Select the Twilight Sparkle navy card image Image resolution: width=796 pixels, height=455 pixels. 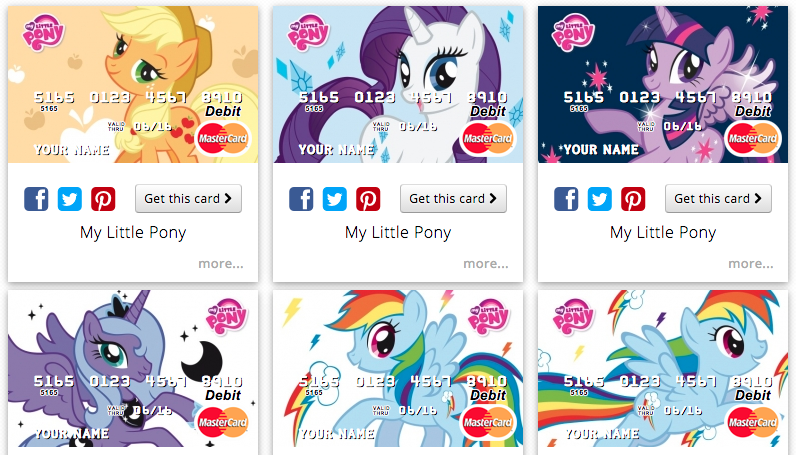point(663,84)
